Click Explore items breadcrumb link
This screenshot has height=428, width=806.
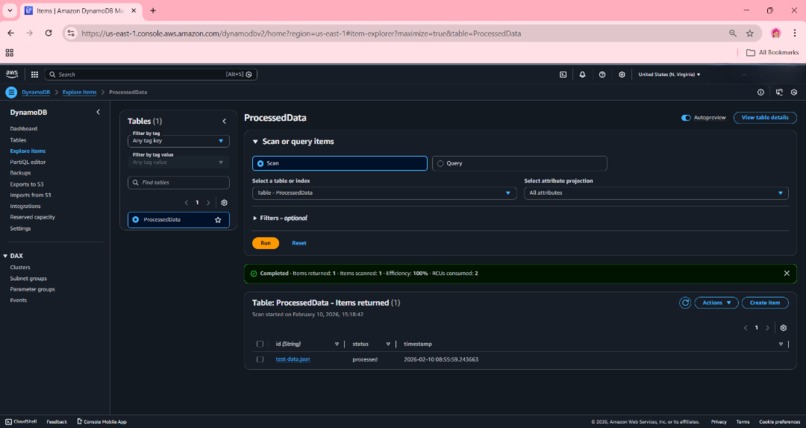click(x=79, y=92)
